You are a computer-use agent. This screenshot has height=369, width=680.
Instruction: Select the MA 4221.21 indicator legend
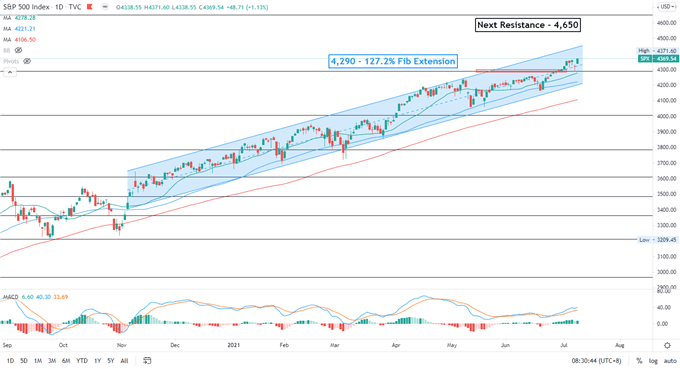(x=20, y=29)
